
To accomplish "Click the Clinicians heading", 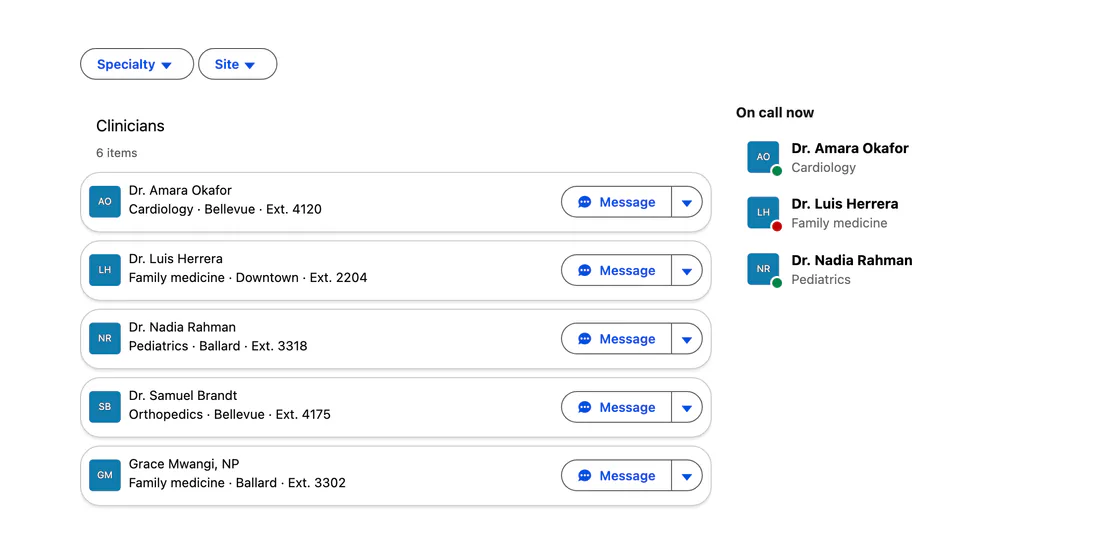I will (x=130, y=126).
